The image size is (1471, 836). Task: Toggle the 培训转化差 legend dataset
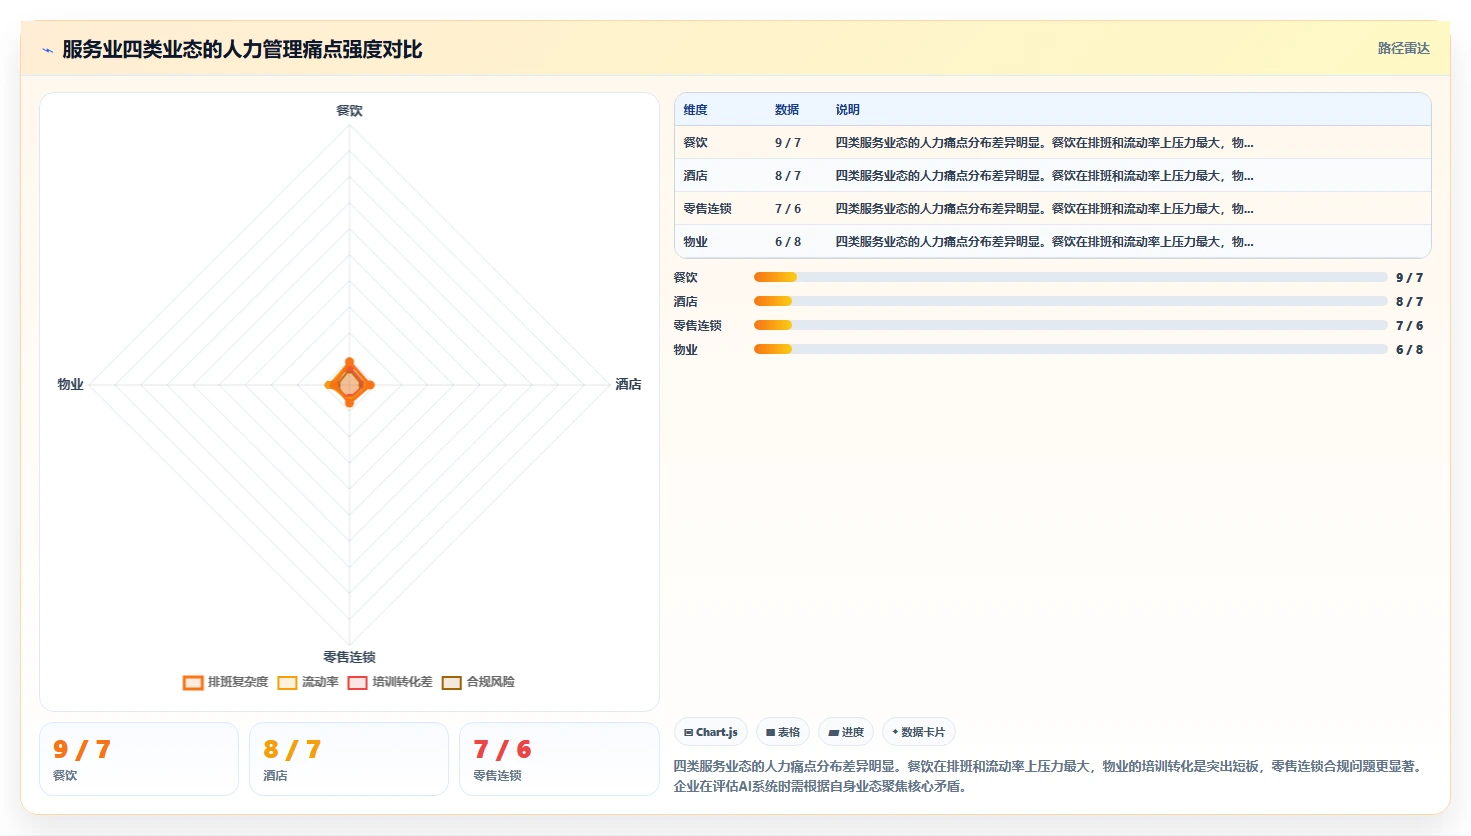tap(390, 682)
